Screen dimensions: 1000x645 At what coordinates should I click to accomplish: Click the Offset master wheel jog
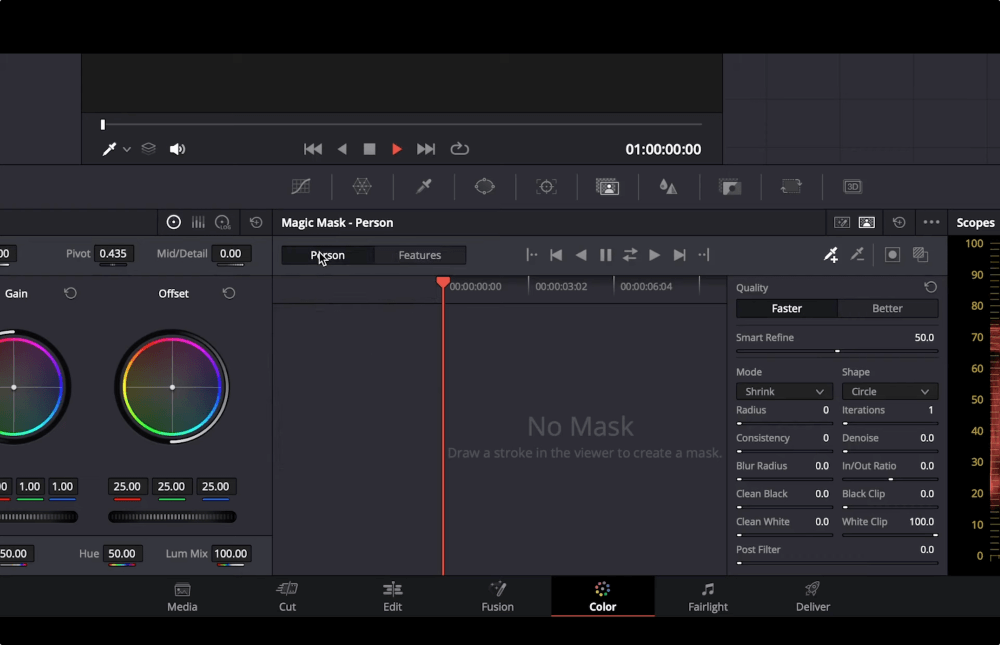(172, 517)
